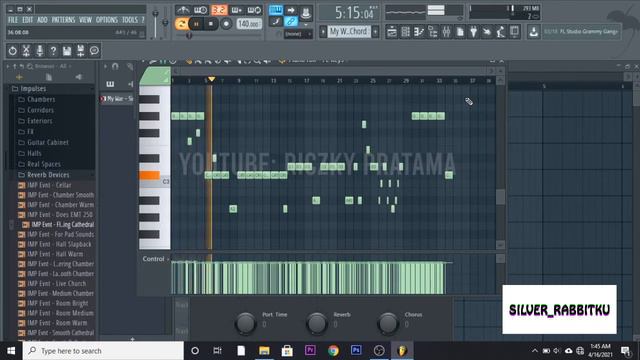Click the cut and merge tool icon
Viewport: 640px width, 360px height.
[26, 51]
